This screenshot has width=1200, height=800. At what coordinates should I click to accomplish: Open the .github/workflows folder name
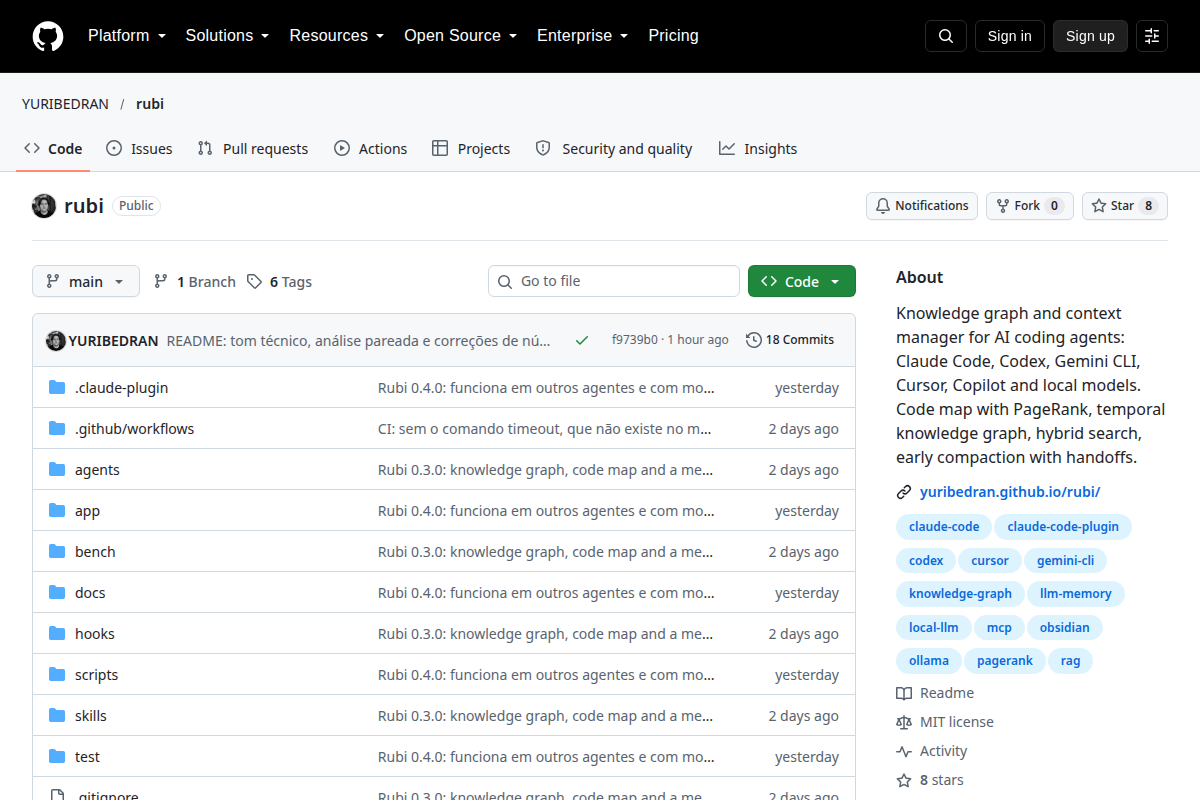coord(135,429)
